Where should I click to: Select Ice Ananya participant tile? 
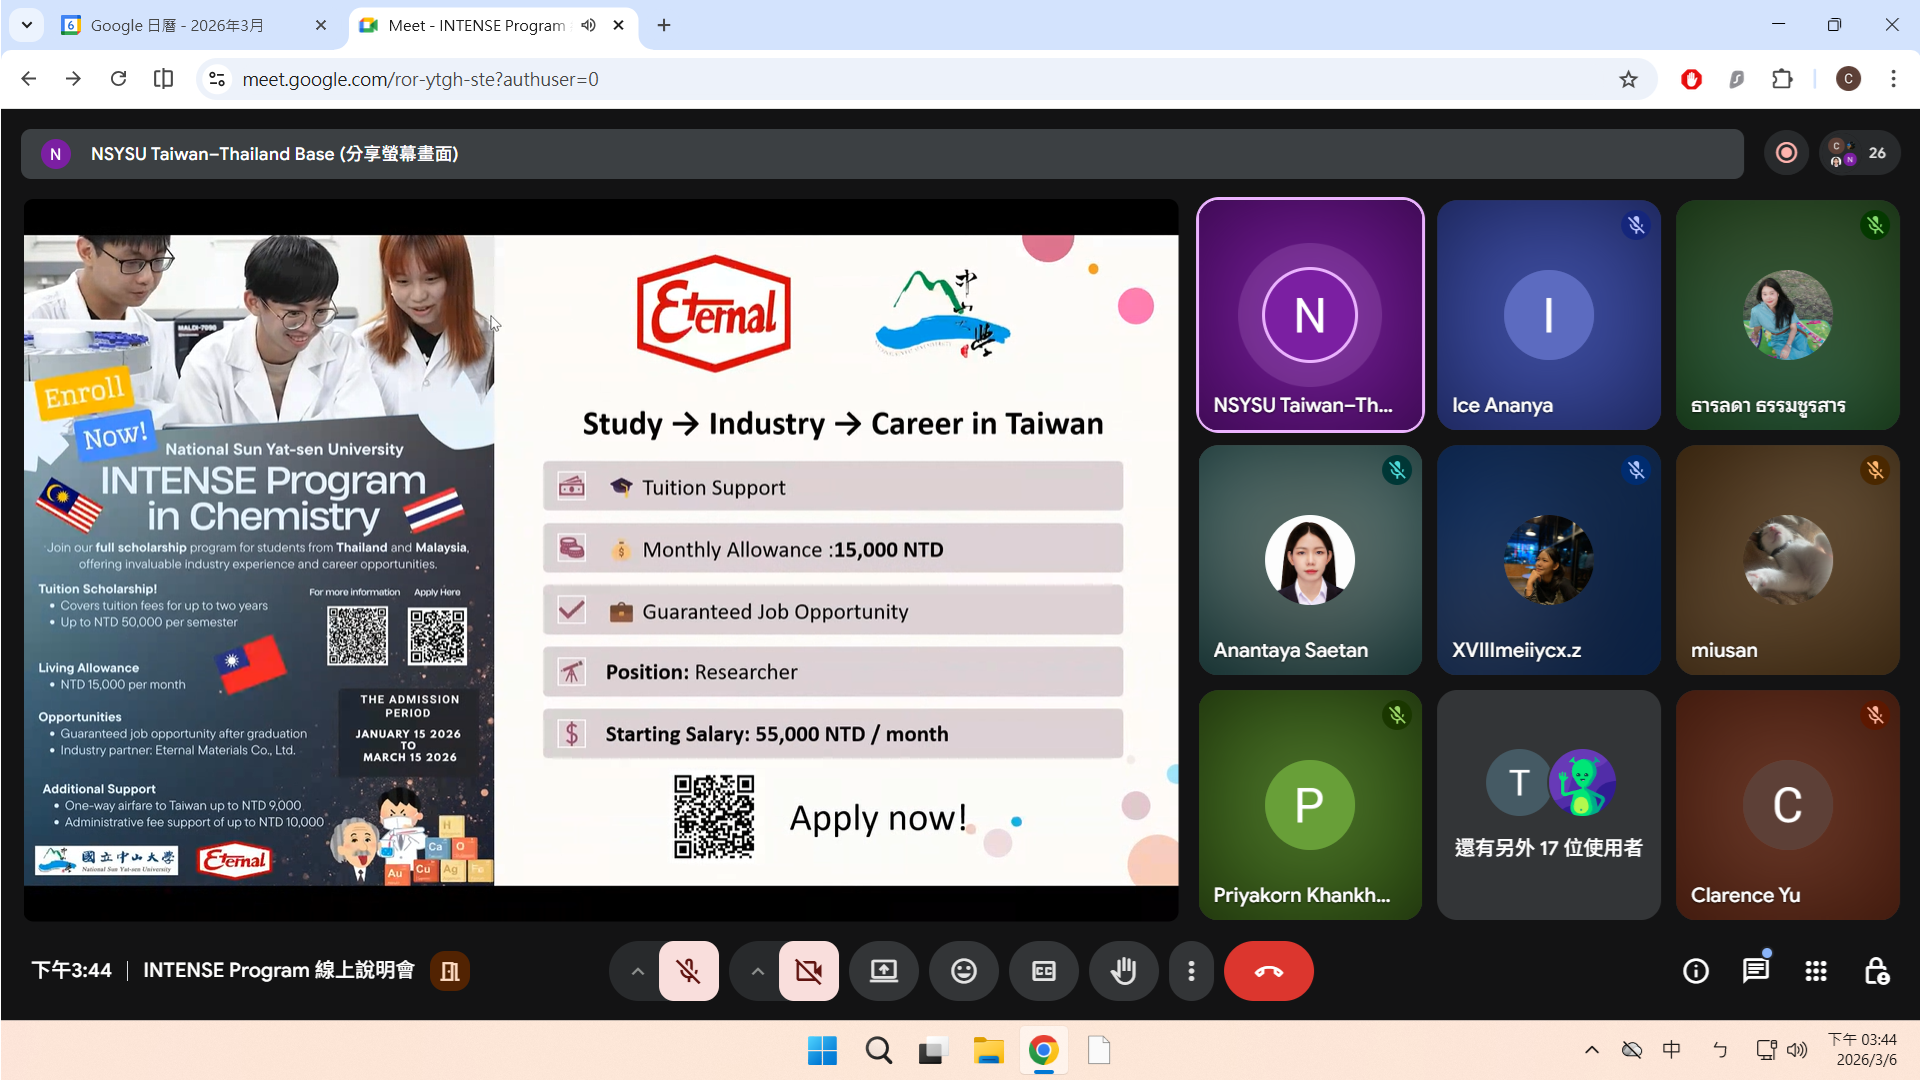[x=1549, y=315]
